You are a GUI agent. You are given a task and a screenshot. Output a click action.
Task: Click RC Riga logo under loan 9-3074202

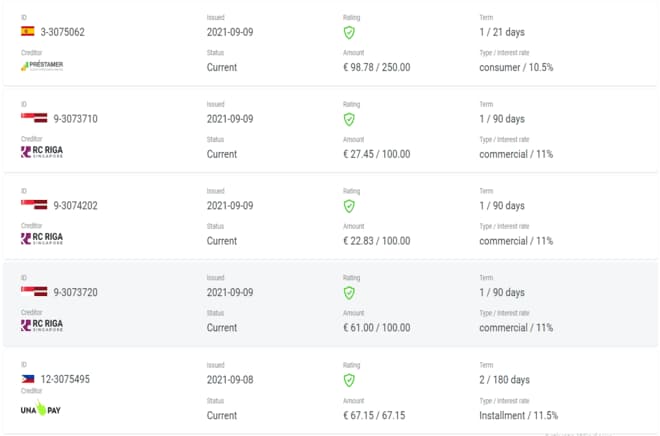42,238
